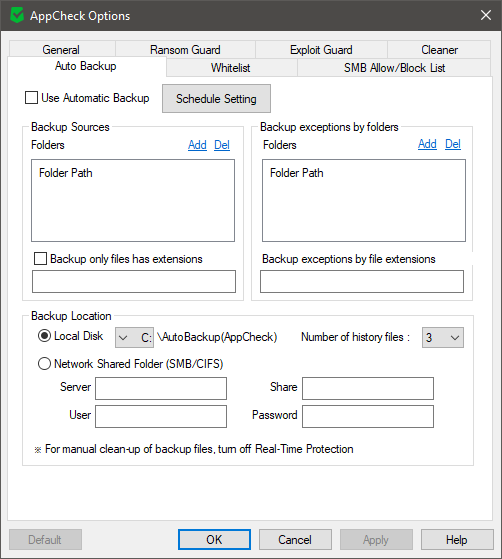Add a folder to Backup Sources
The height and width of the screenshot is (559, 502).
coord(197,145)
